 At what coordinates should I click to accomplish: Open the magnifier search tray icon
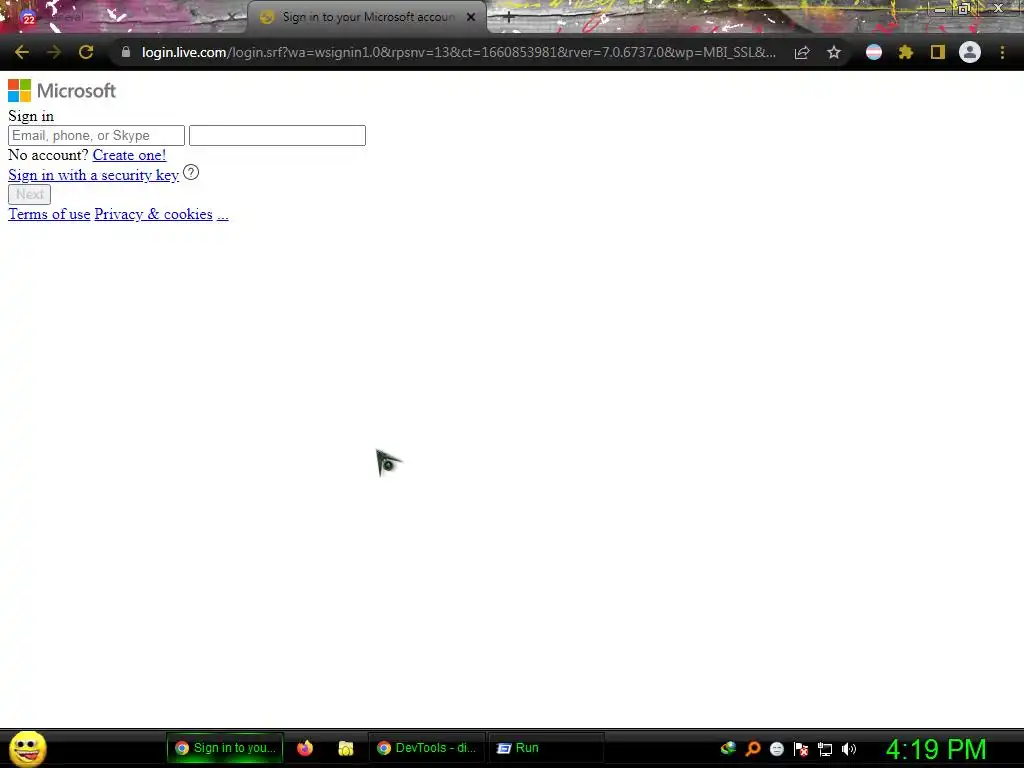tap(753, 748)
